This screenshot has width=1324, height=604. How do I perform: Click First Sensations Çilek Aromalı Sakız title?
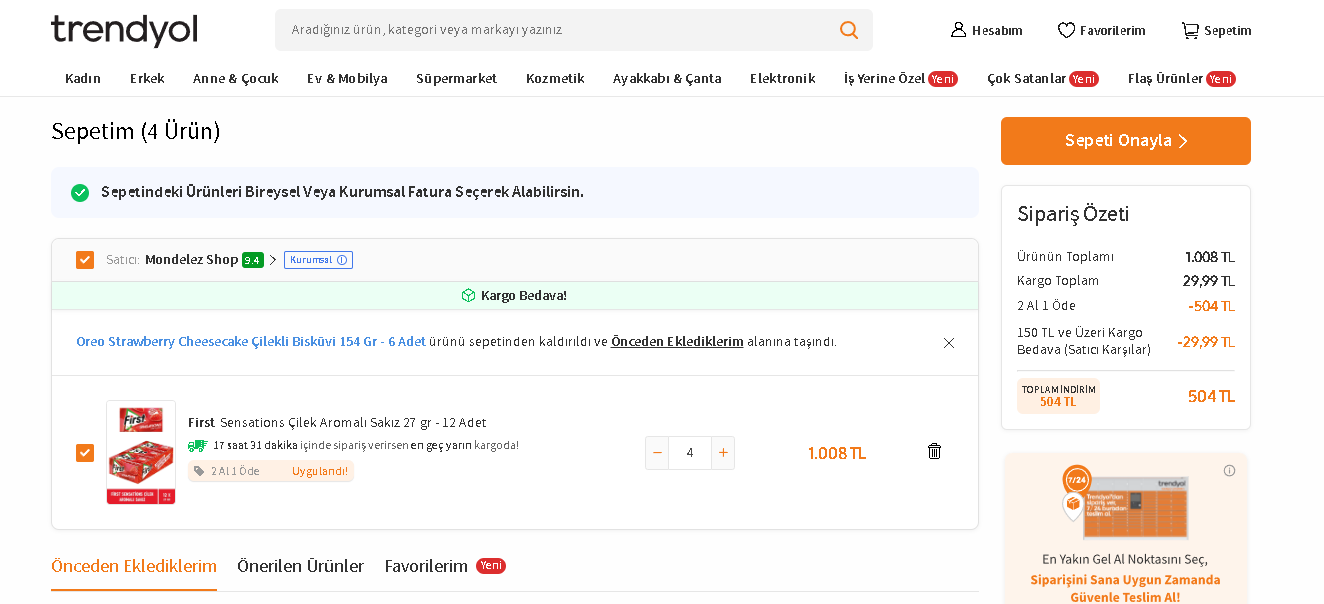pos(337,422)
